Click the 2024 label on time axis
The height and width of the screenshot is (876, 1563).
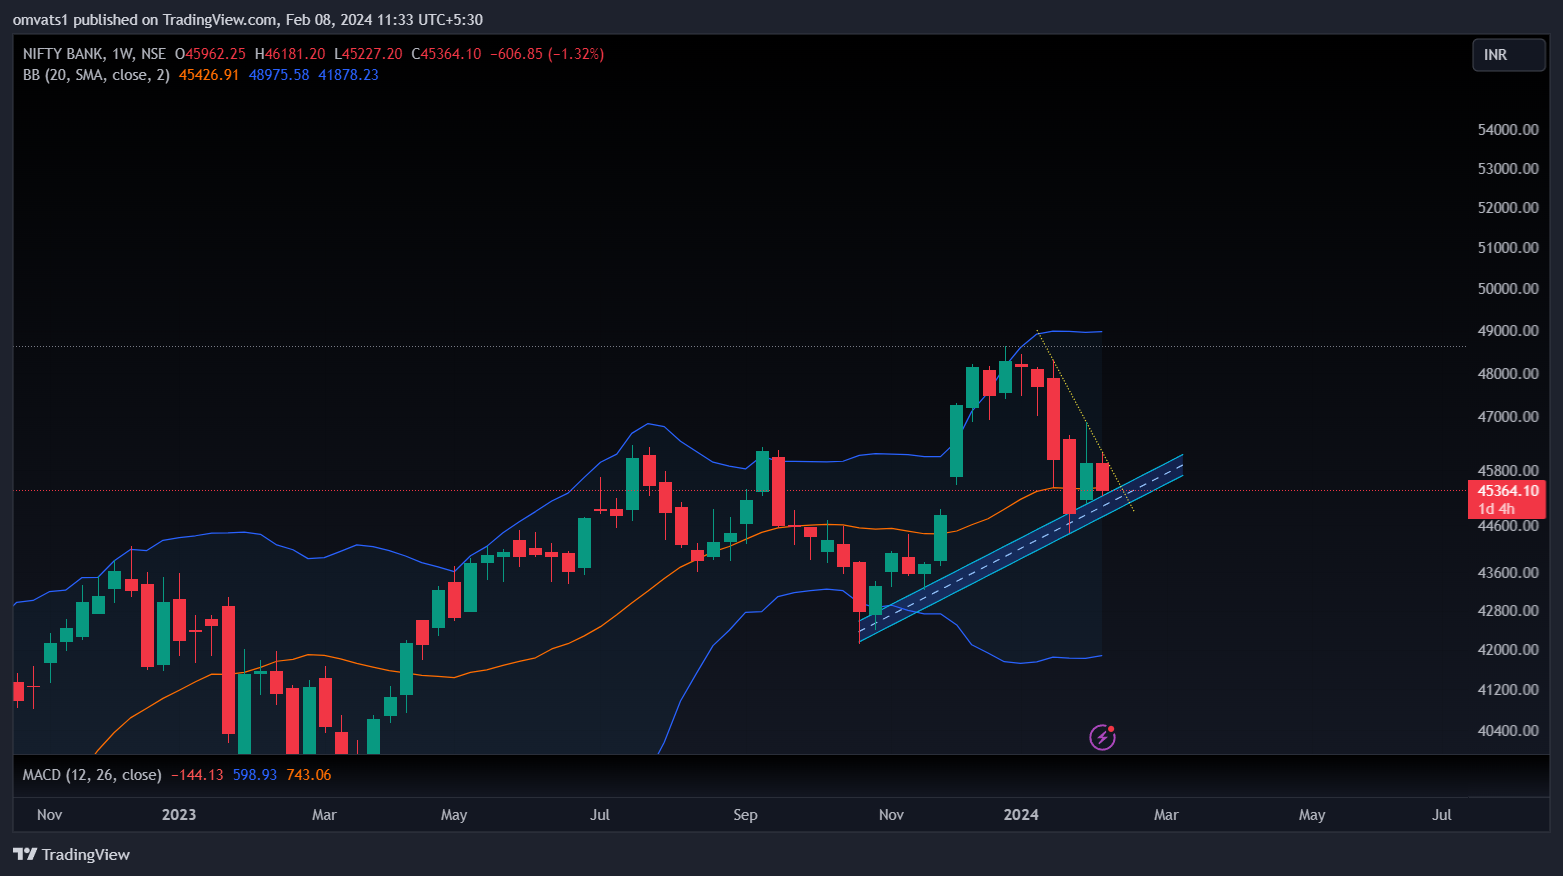(1021, 814)
